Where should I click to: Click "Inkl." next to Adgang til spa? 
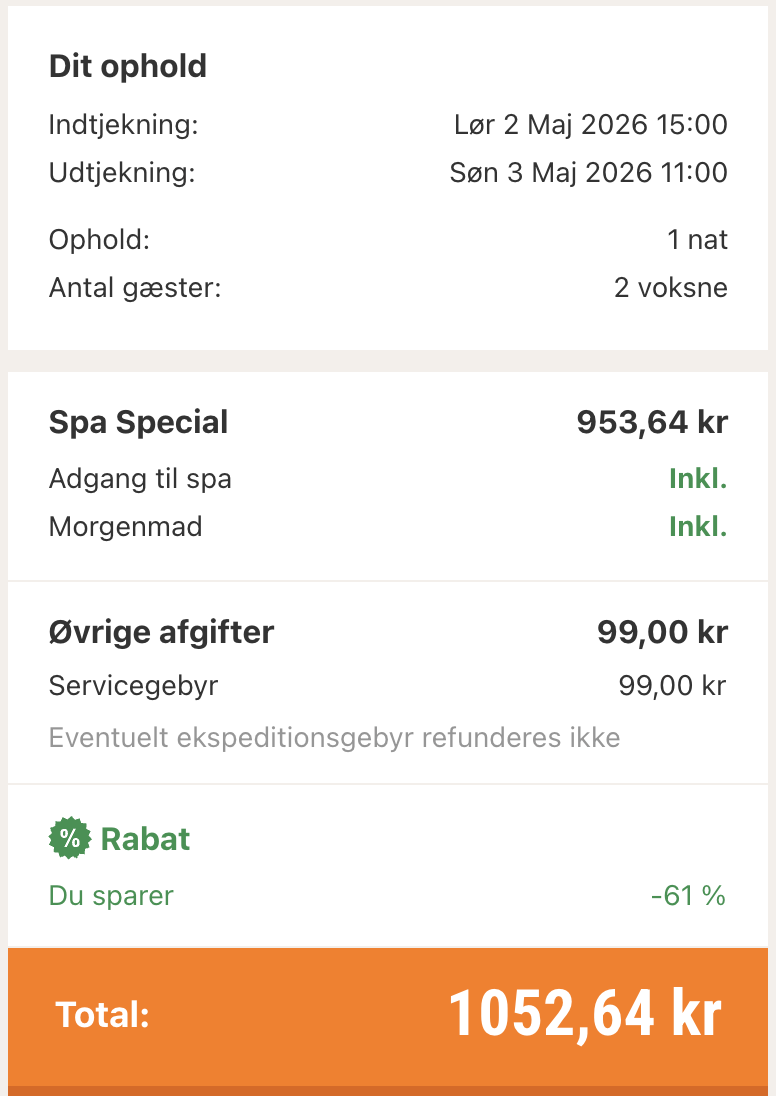tap(698, 479)
